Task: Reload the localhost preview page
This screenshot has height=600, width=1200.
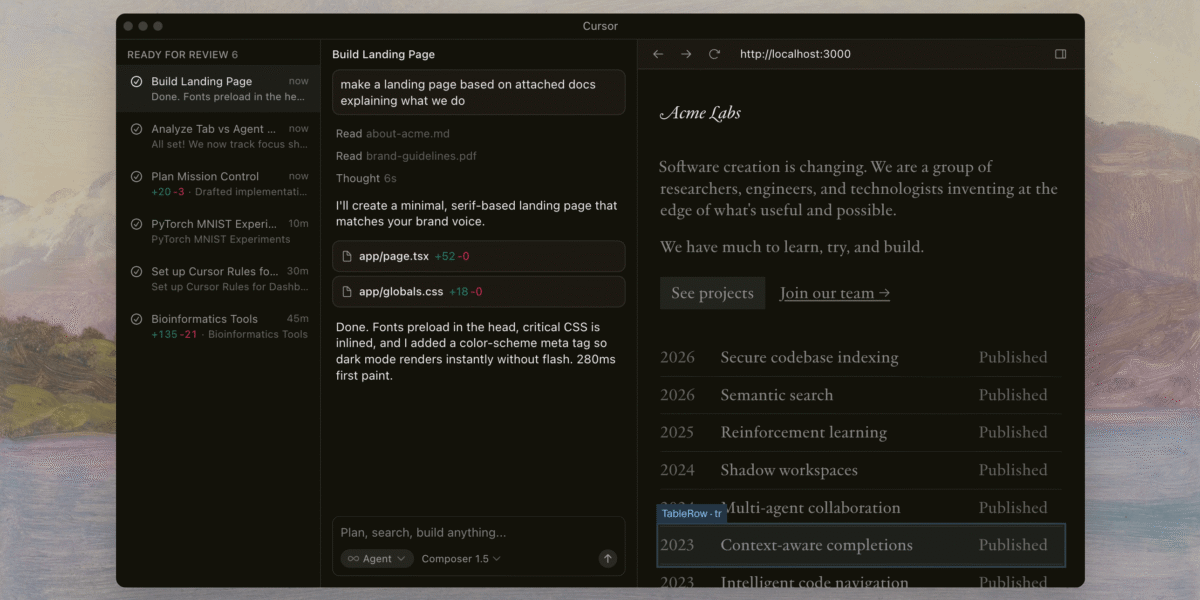Action: [714, 54]
